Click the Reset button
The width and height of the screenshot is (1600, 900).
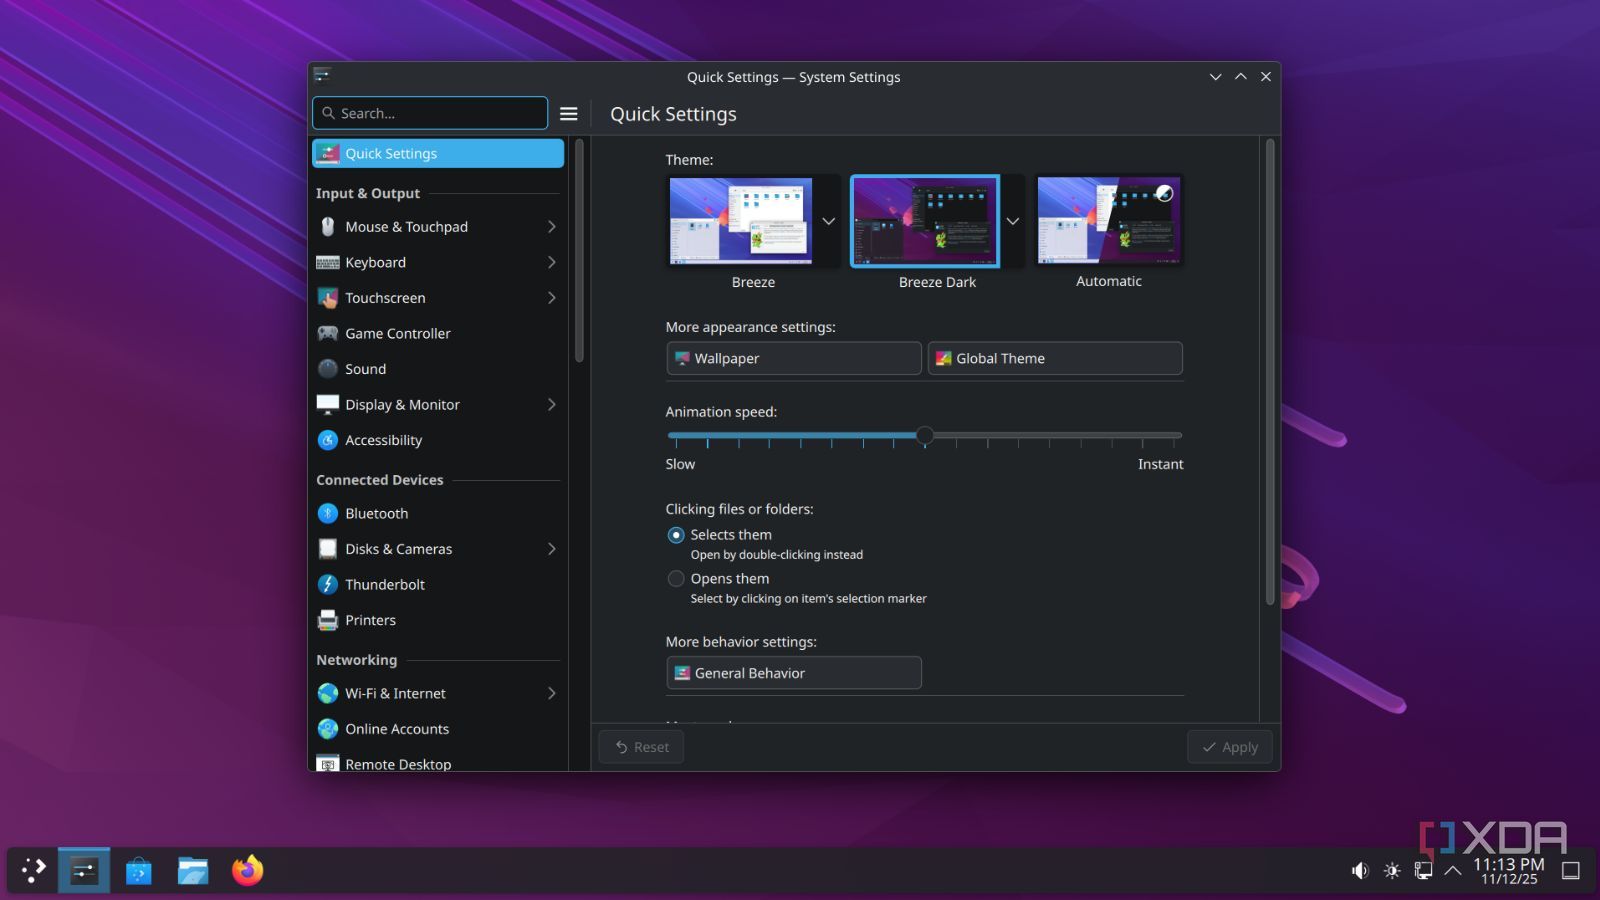pos(641,747)
